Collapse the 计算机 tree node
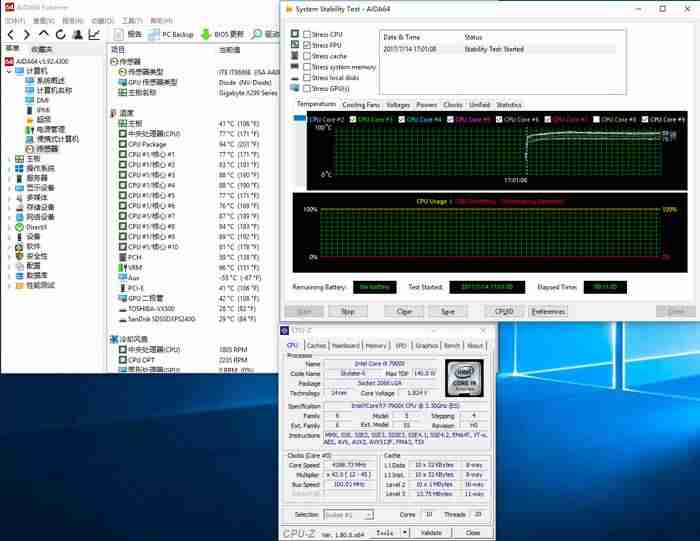This screenshot has width=700, height=541. click(9, 71)
